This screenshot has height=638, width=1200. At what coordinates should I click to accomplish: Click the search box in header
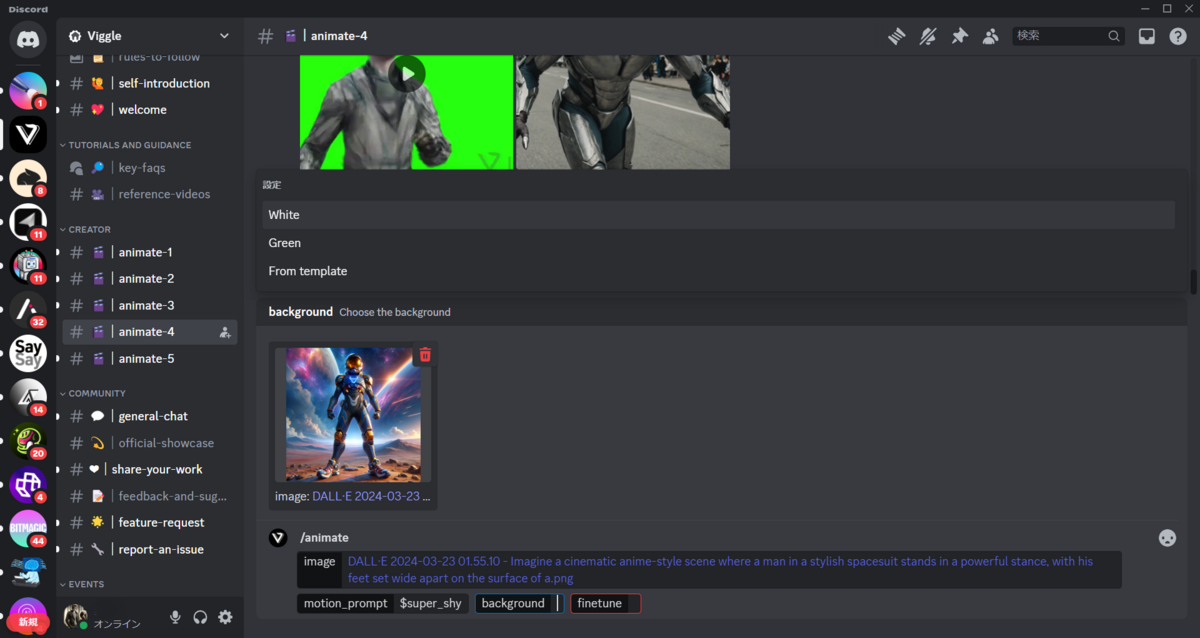click(x=1068, y=36)
